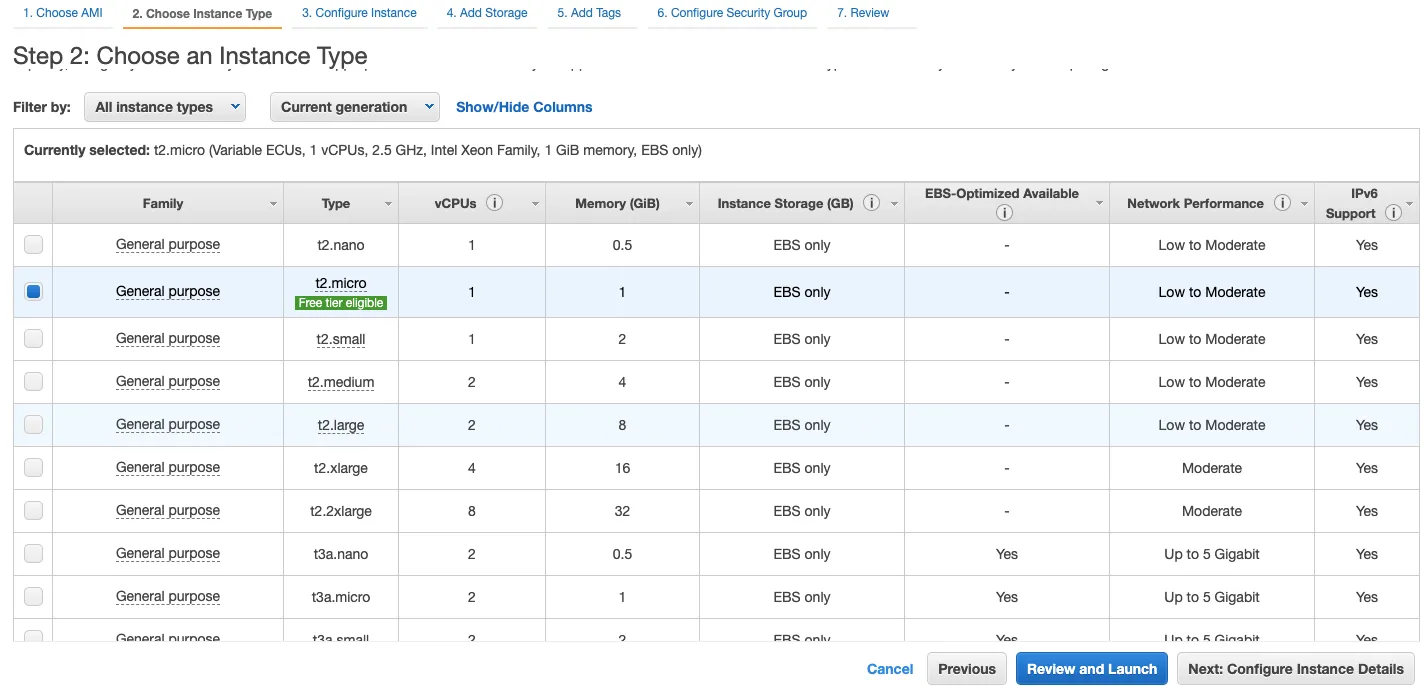Click the Type column sort arrow
1424x686 pixels.
388,204
